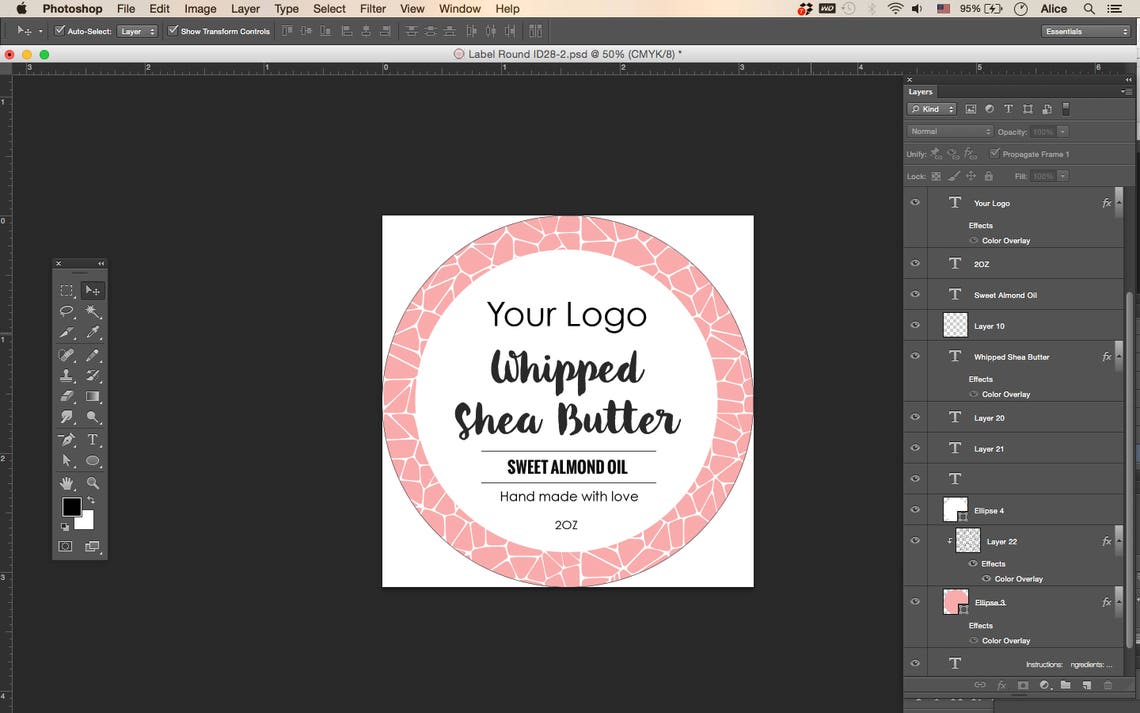The image size is (1140, 713).
Task: Select the Gradient tool
Action: click(93, 396)
